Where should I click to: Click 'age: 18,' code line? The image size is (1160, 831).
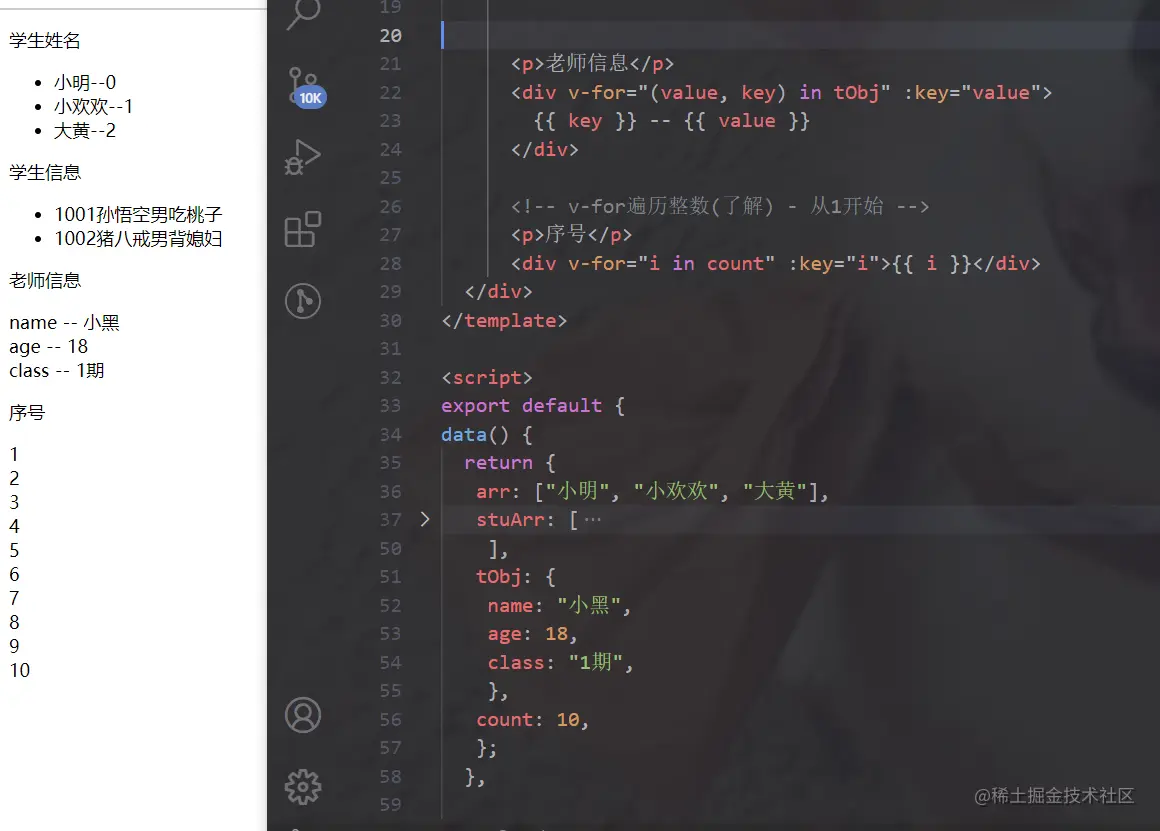(x=532, y=633)
